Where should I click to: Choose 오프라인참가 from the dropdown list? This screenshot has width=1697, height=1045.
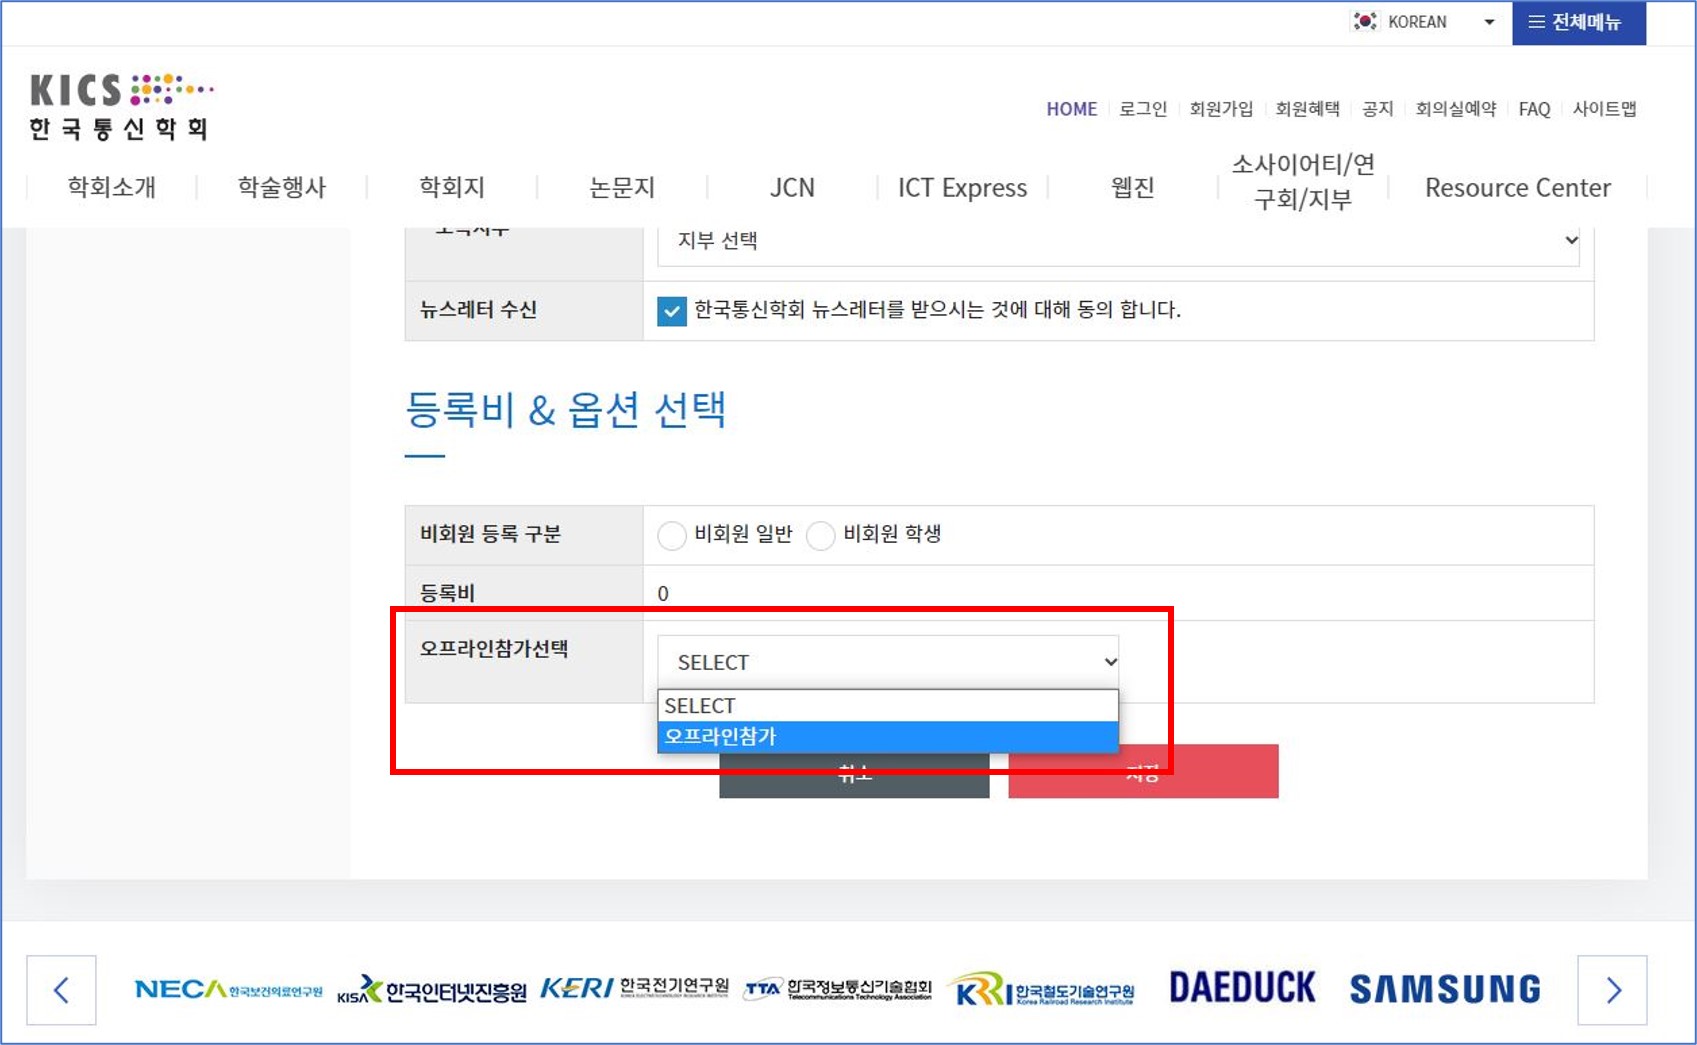pos(887,737)
